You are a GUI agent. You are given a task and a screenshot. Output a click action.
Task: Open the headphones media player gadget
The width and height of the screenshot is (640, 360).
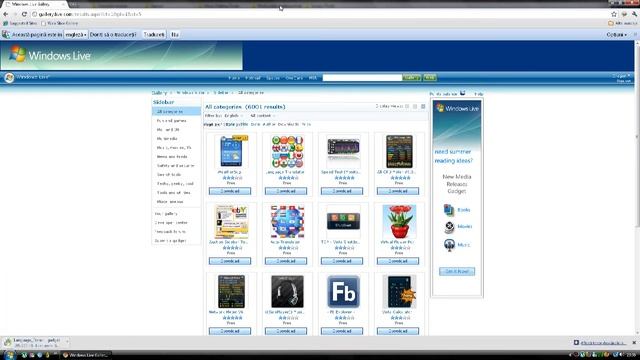coord(287,291)
